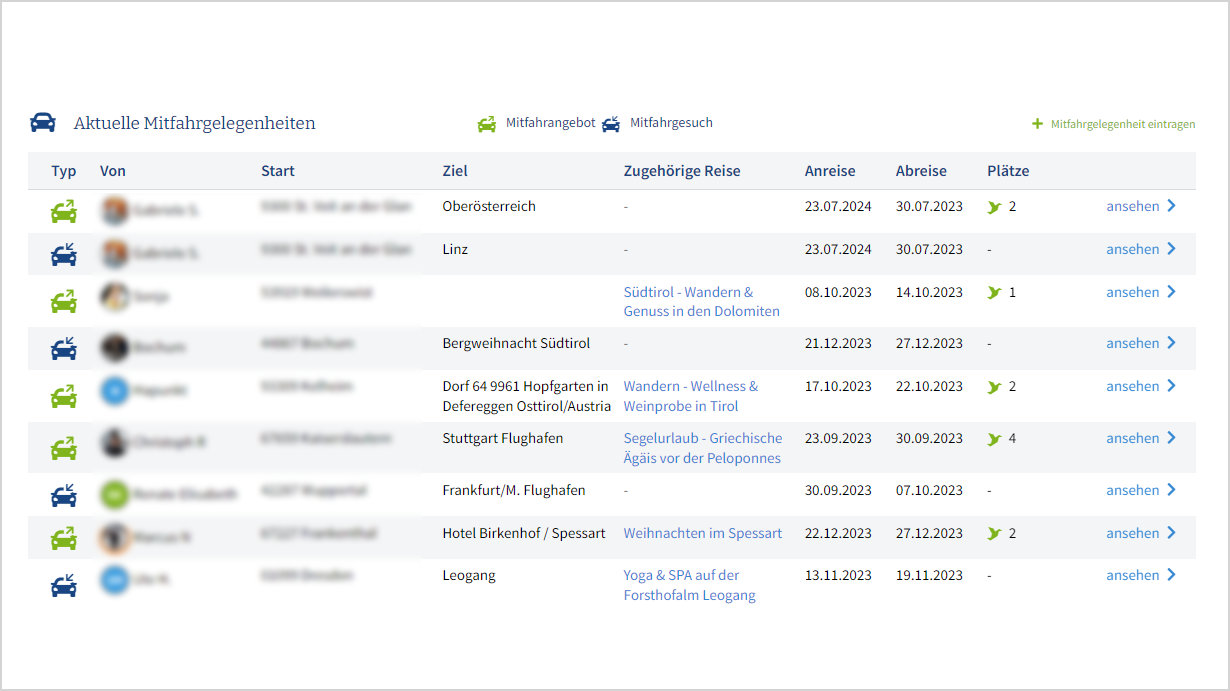The image size is (1230, 691).
Task: Click the car icon beside Aktuelle Mitfahrgelegenheiten heading
Action: [x=43, y=123]
